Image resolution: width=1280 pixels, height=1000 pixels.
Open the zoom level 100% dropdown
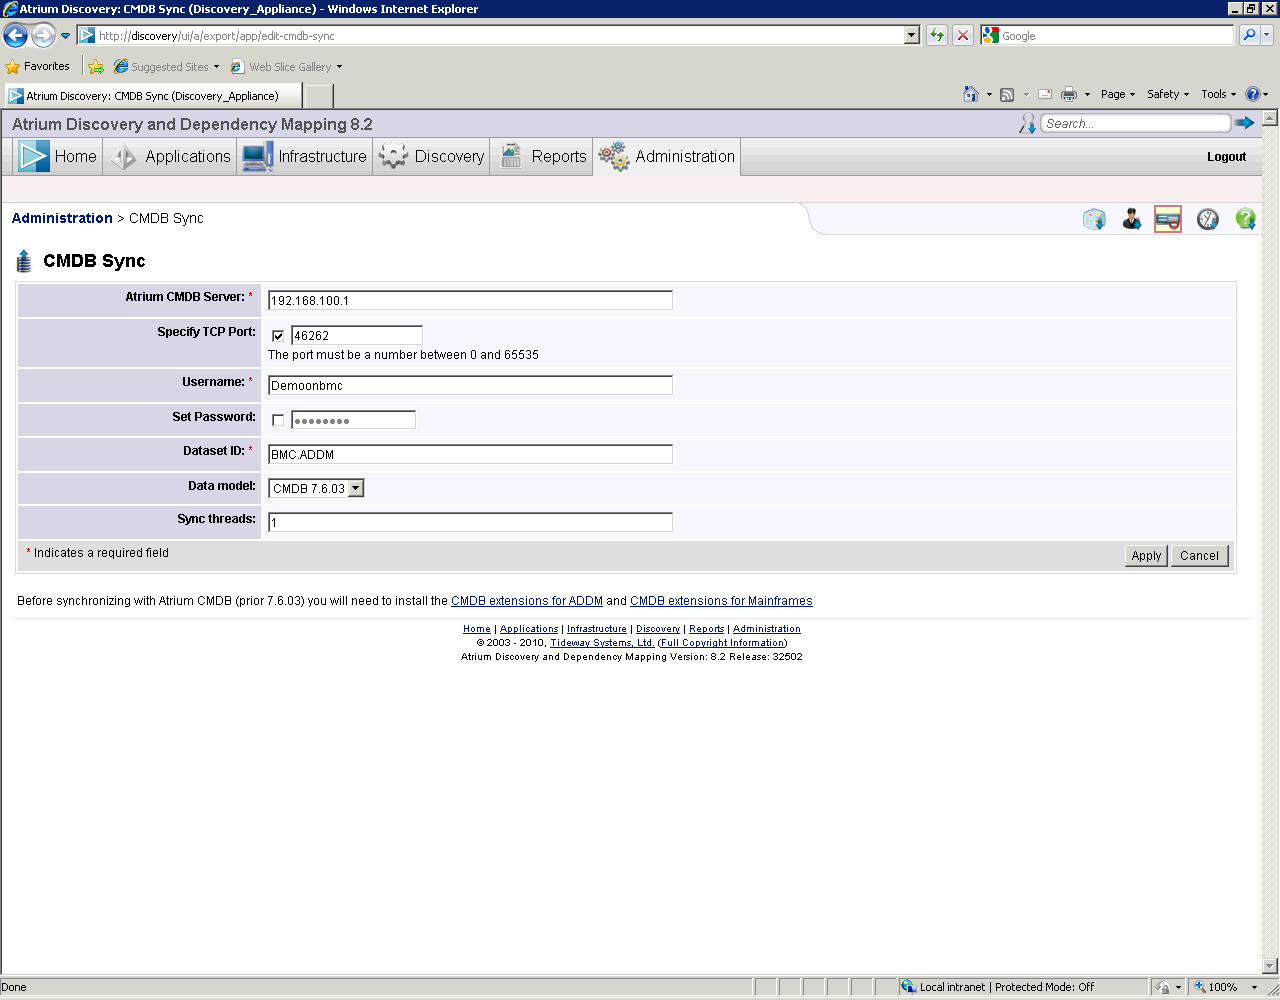(1255, 987)
